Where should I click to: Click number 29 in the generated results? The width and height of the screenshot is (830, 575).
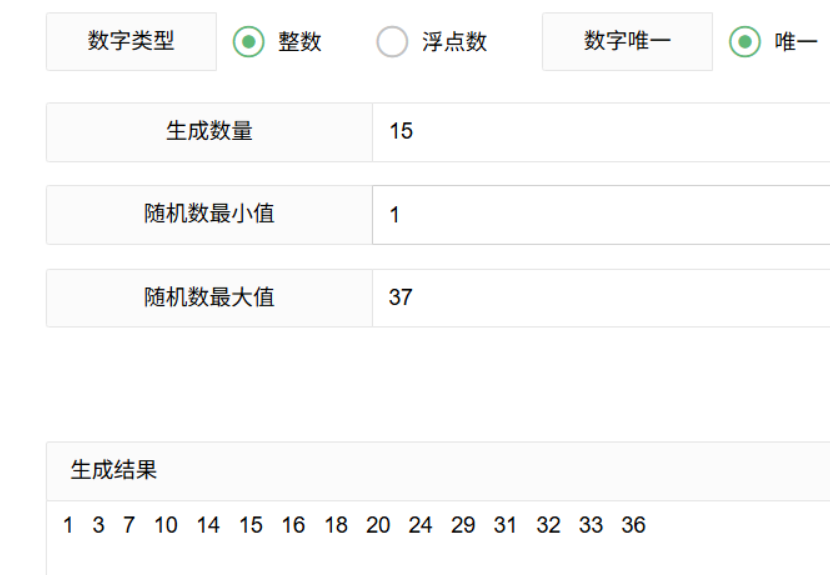coord(463,525)
